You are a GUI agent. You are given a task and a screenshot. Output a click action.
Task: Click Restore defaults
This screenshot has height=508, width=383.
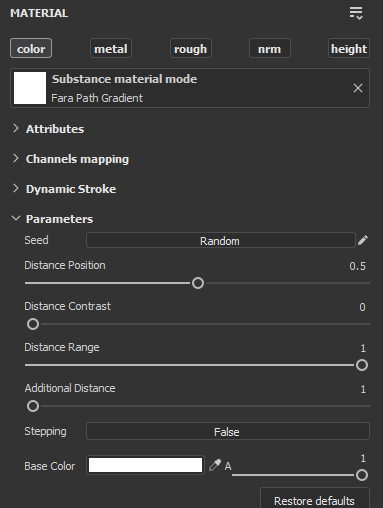coord(315,499)
